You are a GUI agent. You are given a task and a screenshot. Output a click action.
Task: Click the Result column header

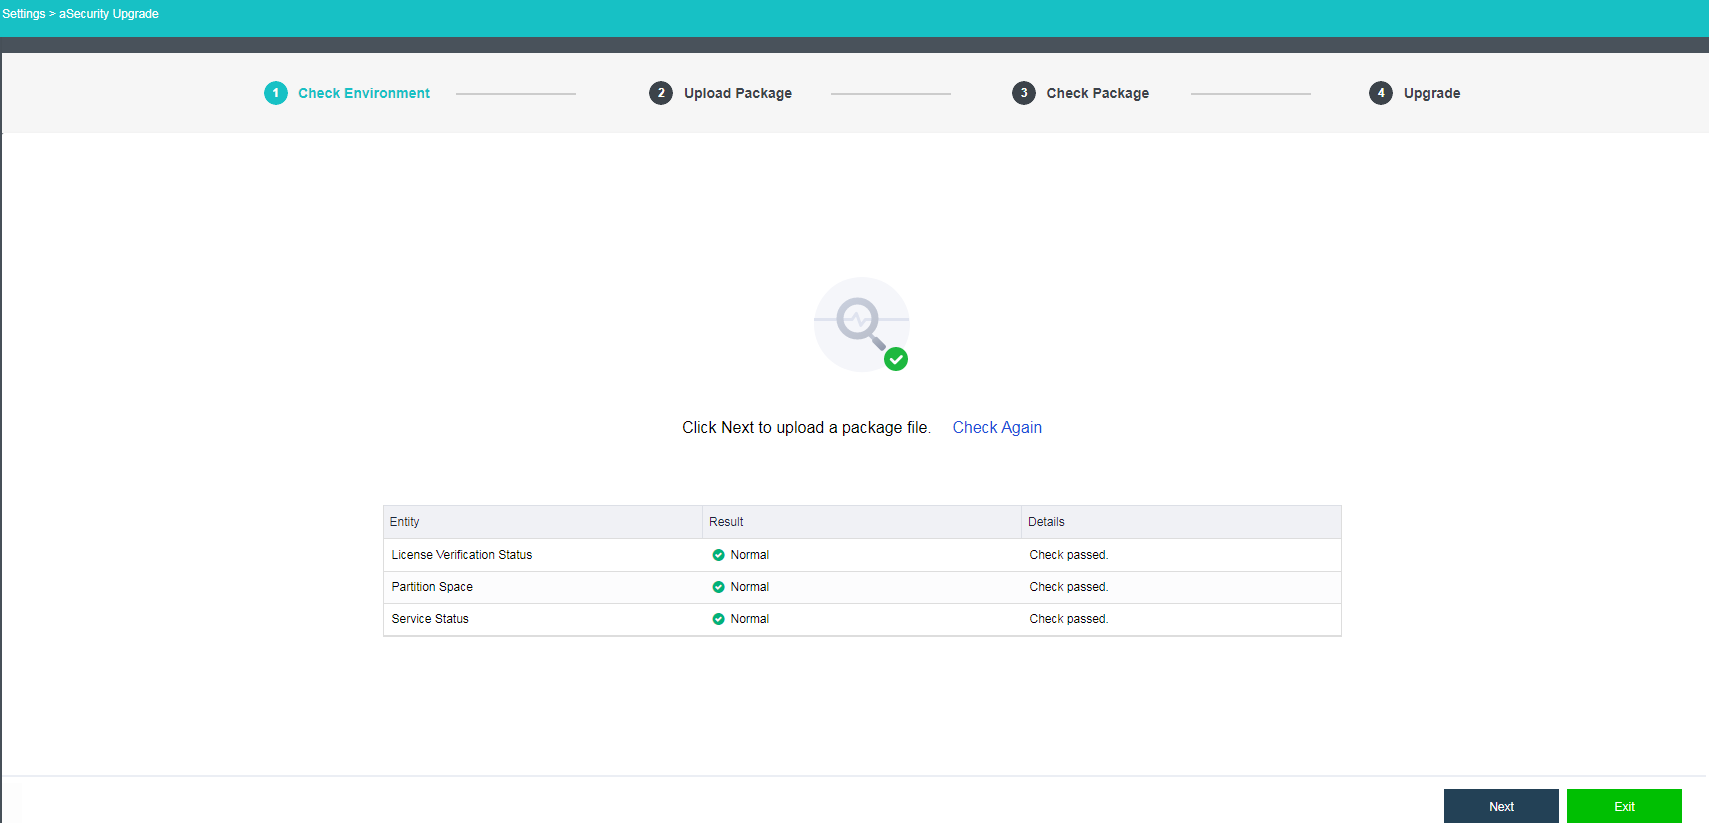coord(726,522)
